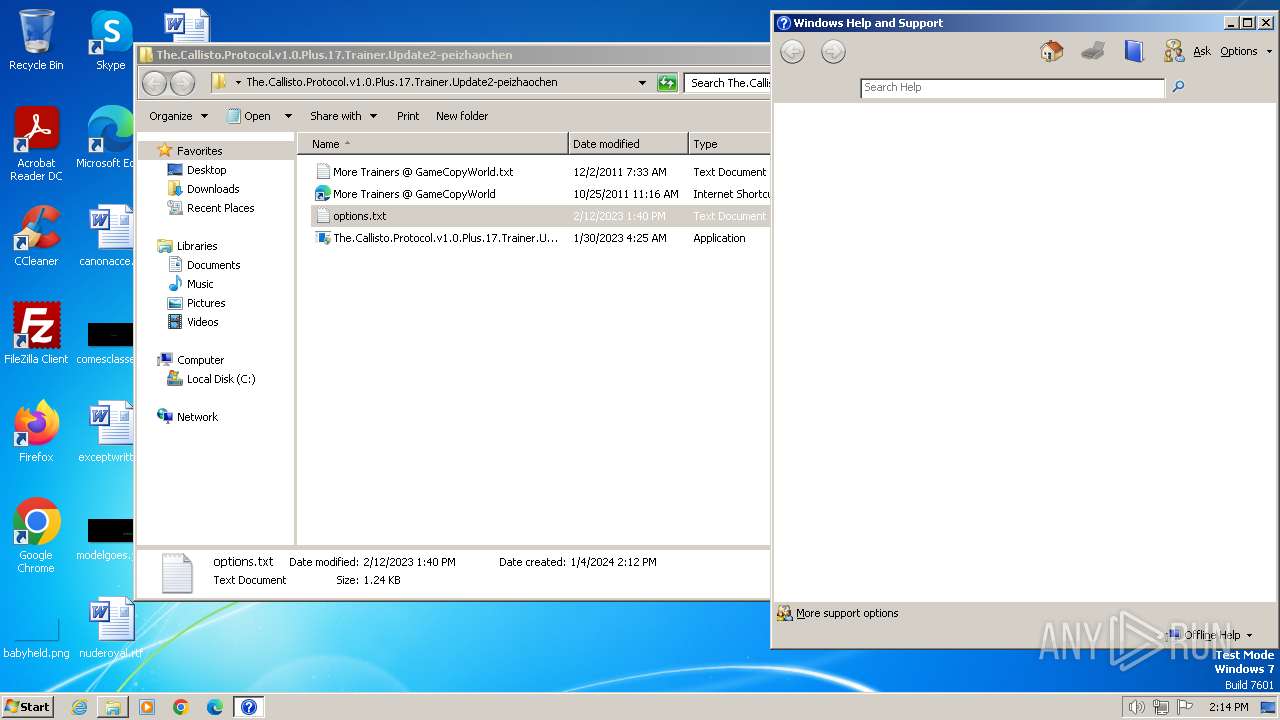The image size is (1280, 720).
Task: Open Google Chrome desktop icon
Action: pos(36,535)
